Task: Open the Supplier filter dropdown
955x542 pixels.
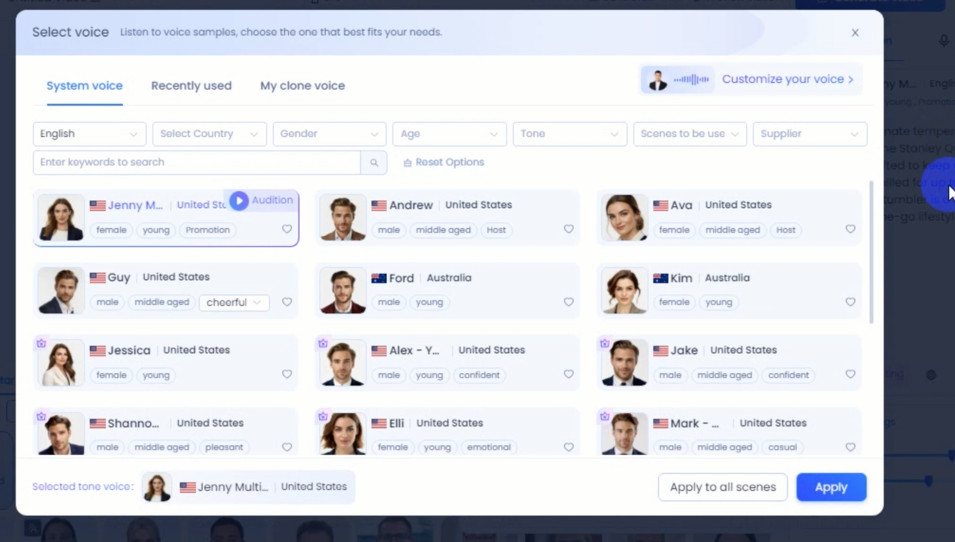Action: (x=809, y=134)
